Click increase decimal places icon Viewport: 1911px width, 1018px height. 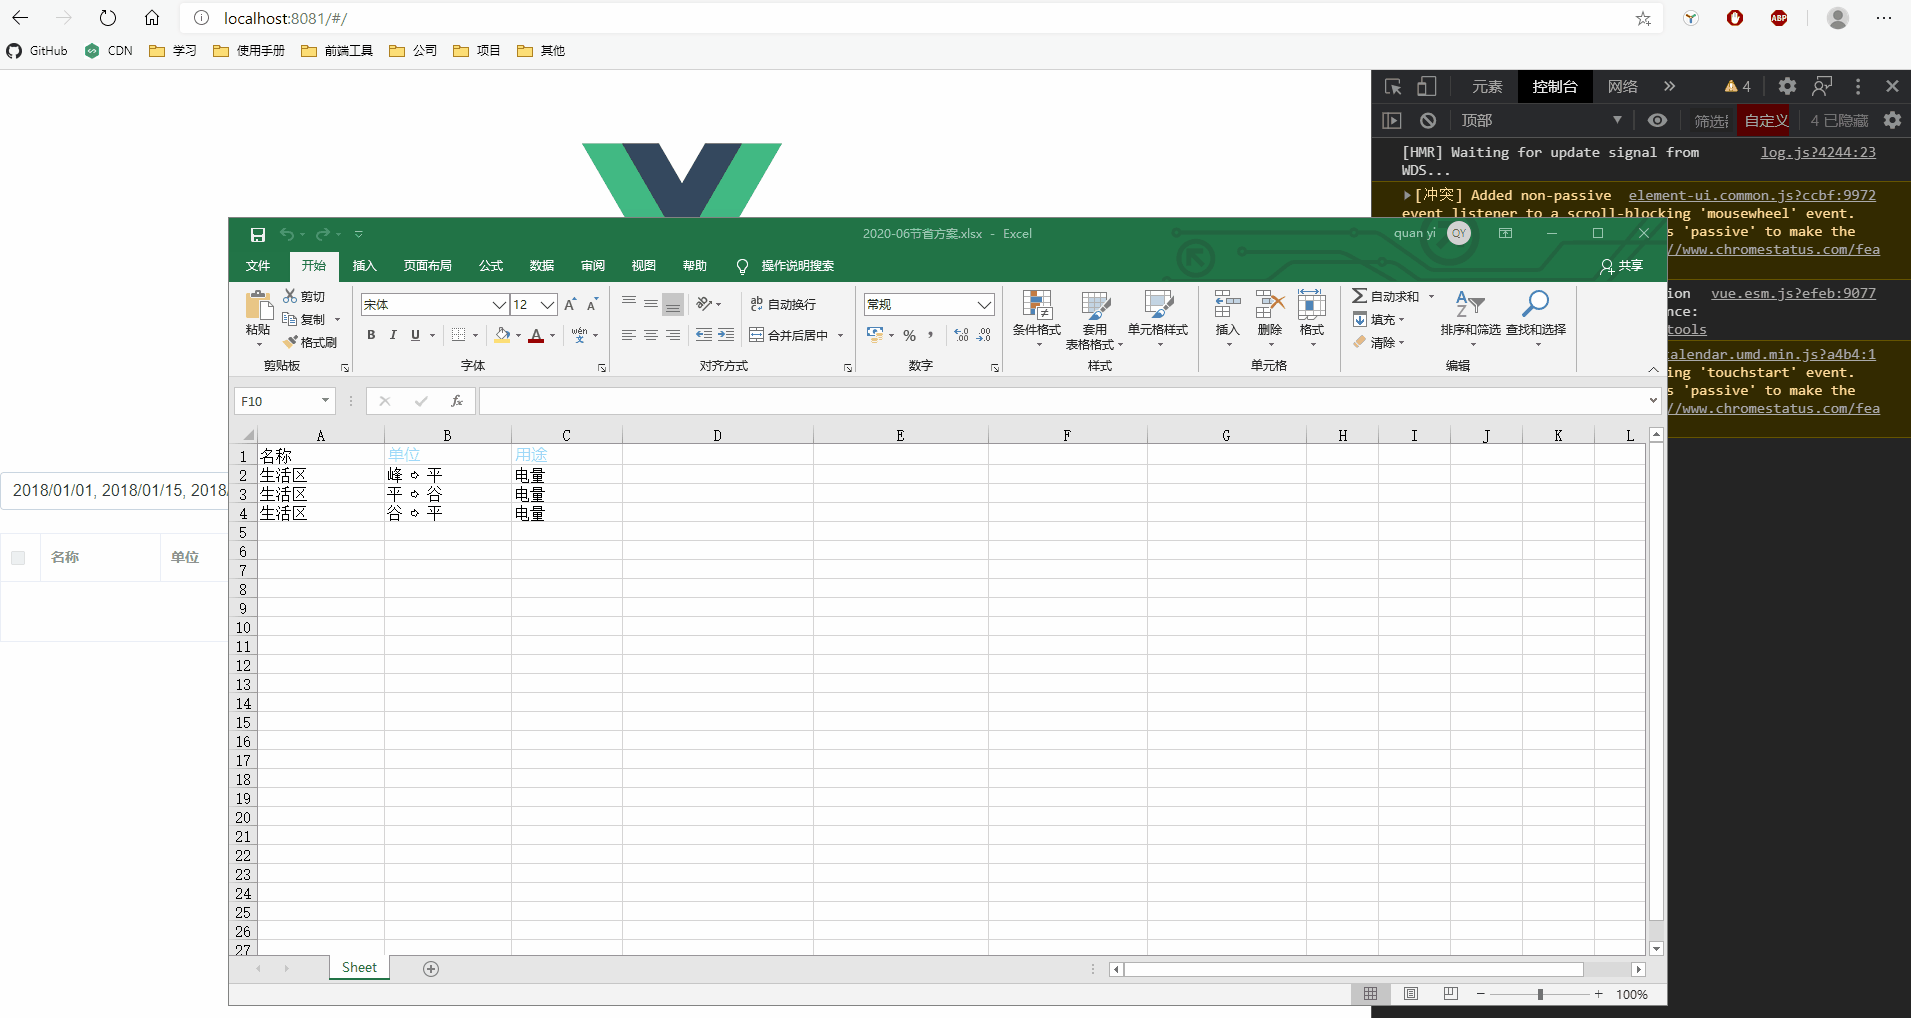[x=961, y=335]
